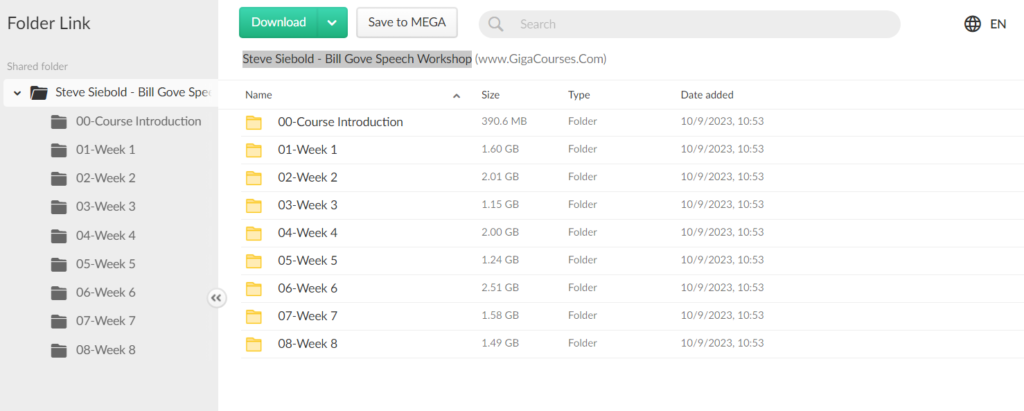Click sidebar folder icon beside 02-Week 2
1024x411 pixels.
59,178
